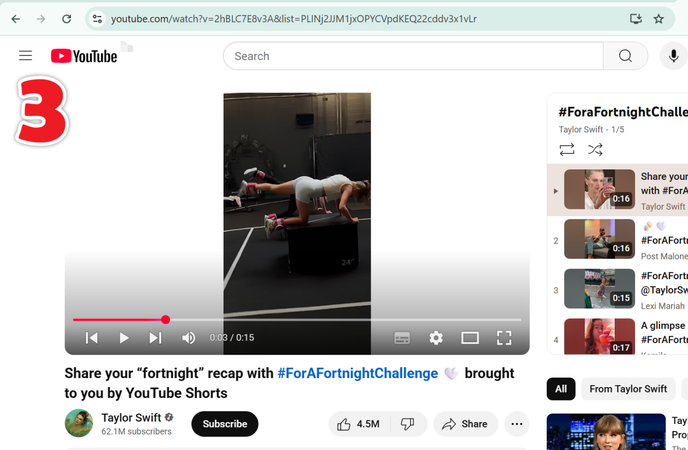
Task: Select the first playlist video thumbnail 0:16 by Taylor Swift
Action: [x=599, y=189]
